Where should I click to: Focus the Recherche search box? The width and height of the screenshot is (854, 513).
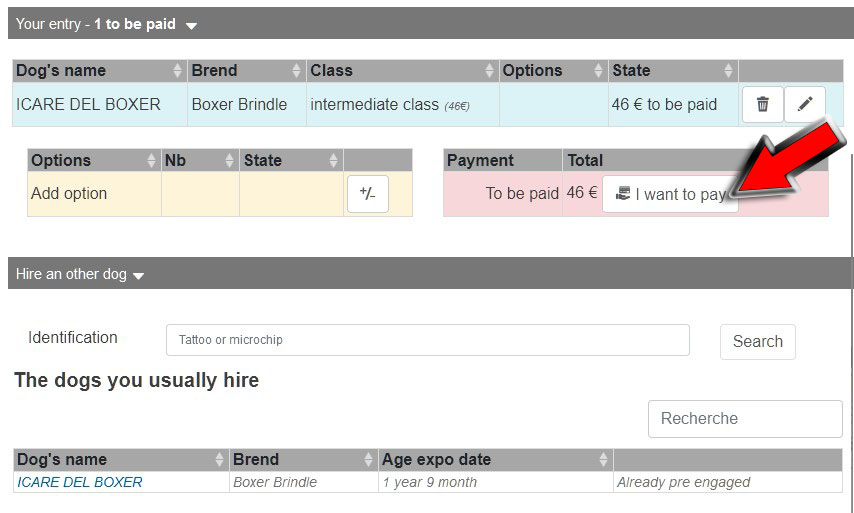(745, 418)
